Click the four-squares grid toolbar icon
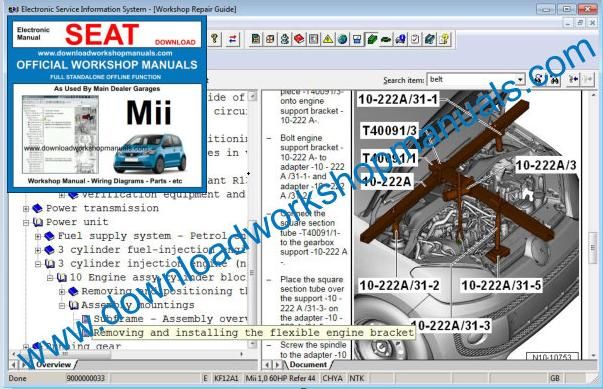The image size is (603, 389). point(270,39)
